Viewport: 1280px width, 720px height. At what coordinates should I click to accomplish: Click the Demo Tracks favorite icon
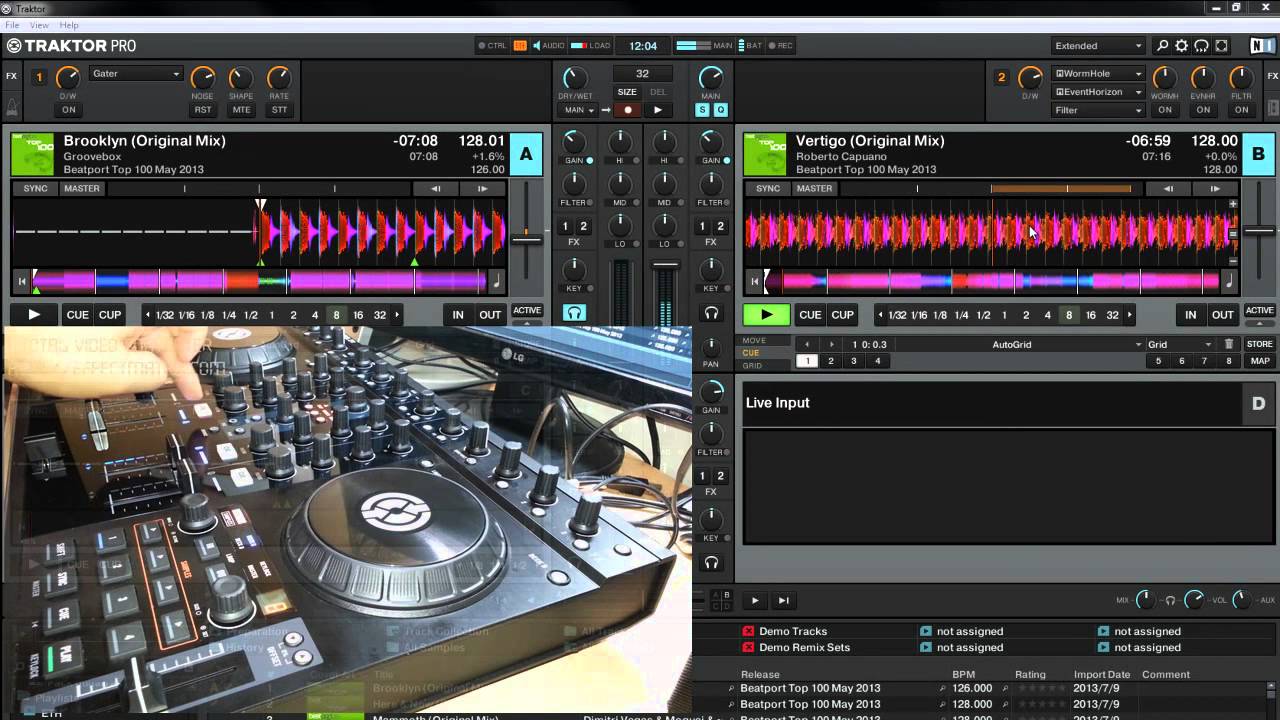coord(748,632)
